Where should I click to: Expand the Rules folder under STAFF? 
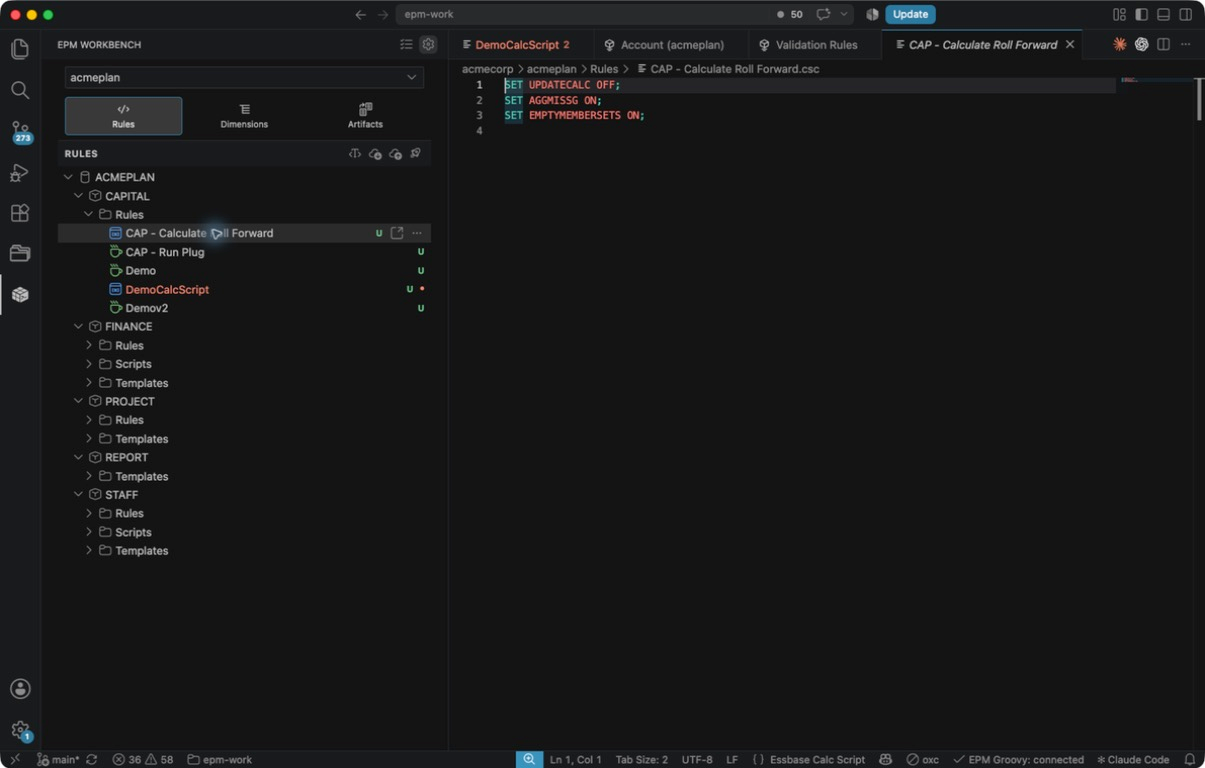point(88,513)
